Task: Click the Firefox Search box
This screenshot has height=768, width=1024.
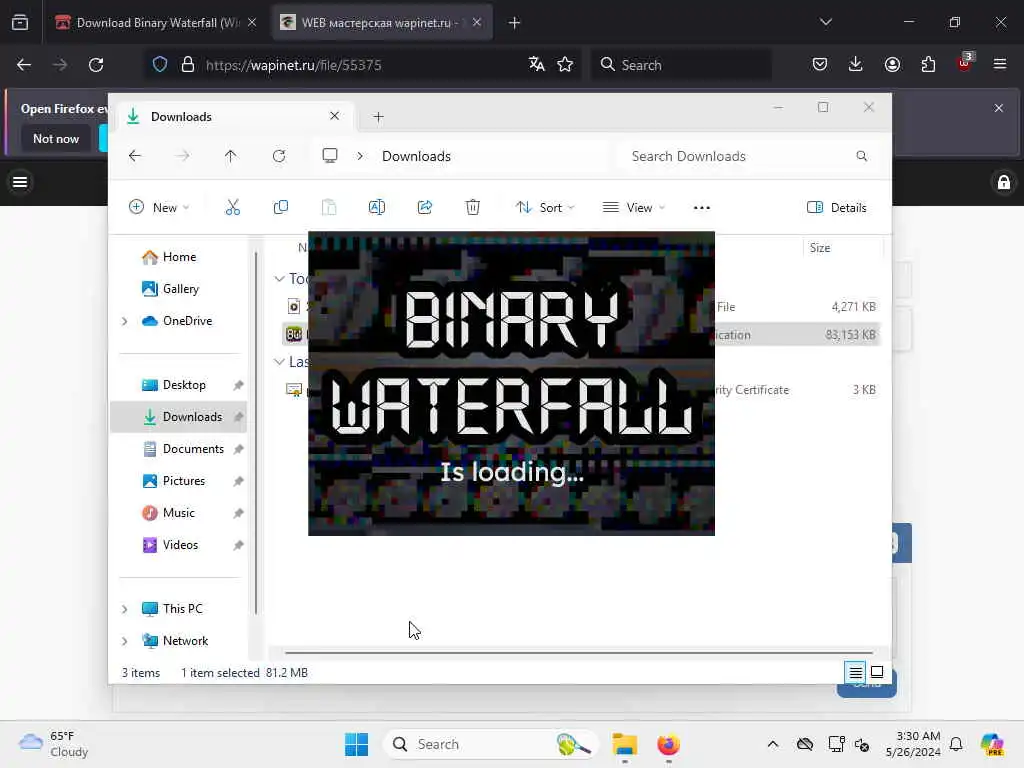Action: pos(681,65)
